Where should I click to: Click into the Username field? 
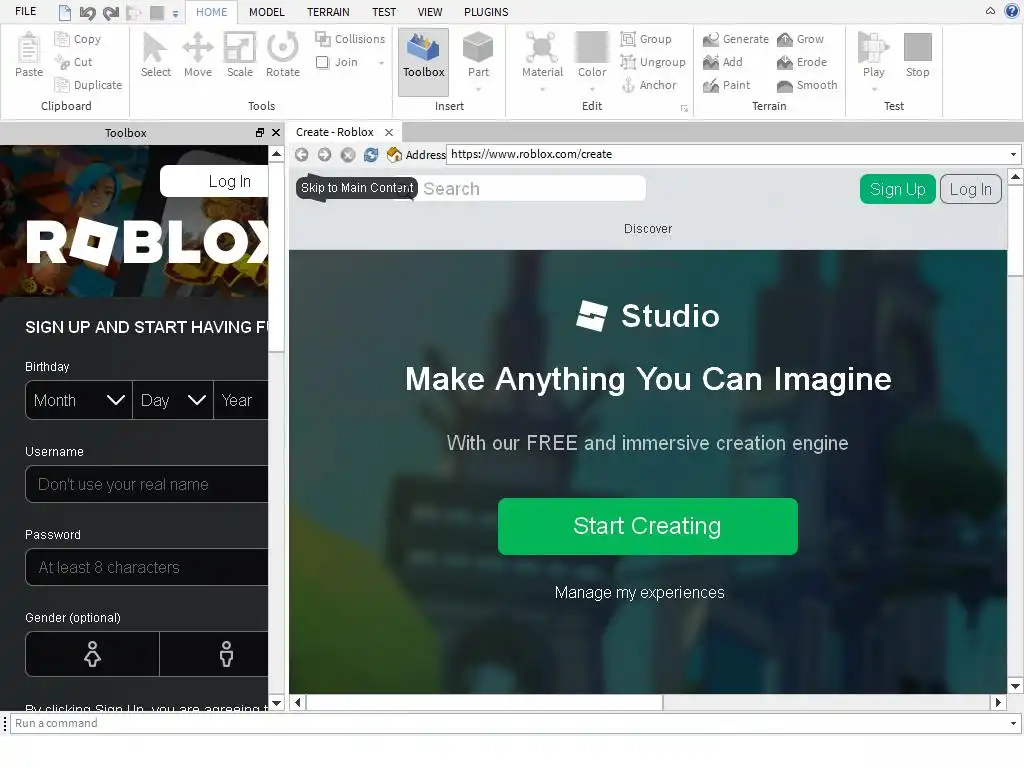pyautogui.click(x=147, y=484)
